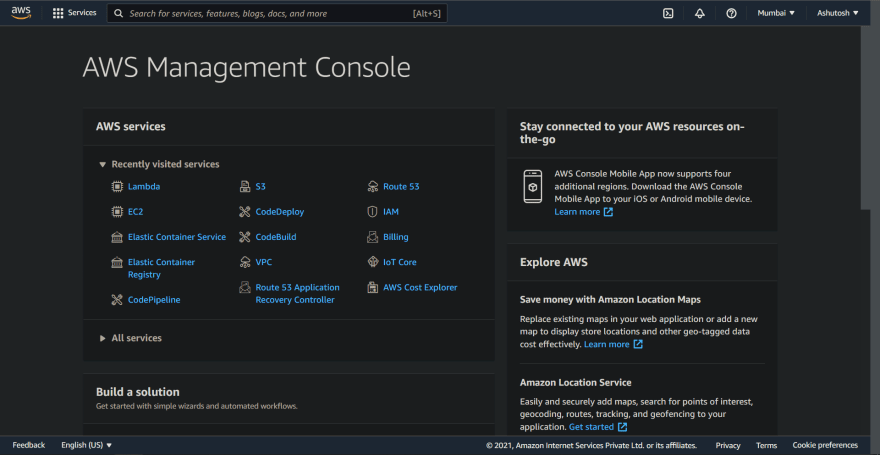Click Learn more for Console Mobile App

click(577, 212)
